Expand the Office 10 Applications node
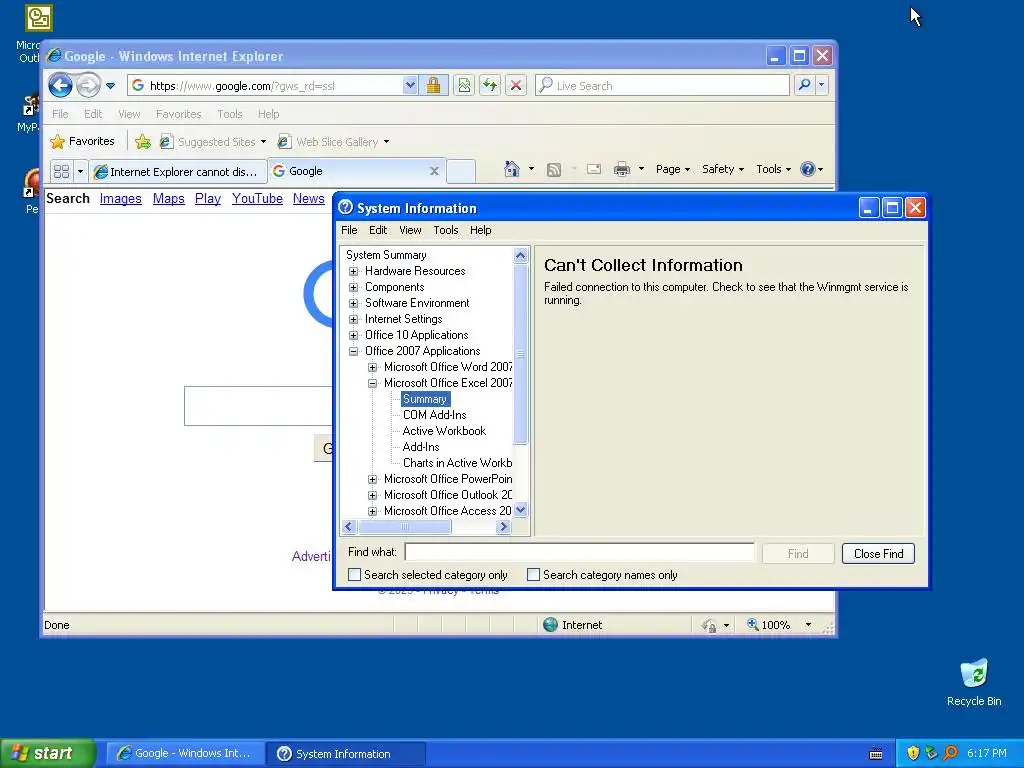 click(x=353, y=335)
